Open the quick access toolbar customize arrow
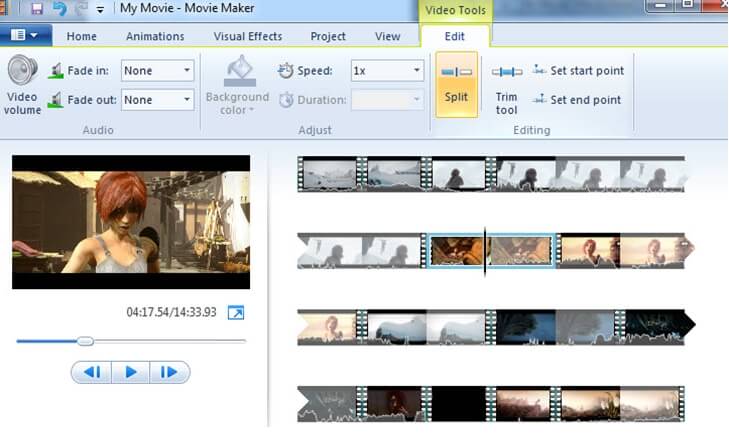This screenshot has width=729, height=437. [100, 9]
